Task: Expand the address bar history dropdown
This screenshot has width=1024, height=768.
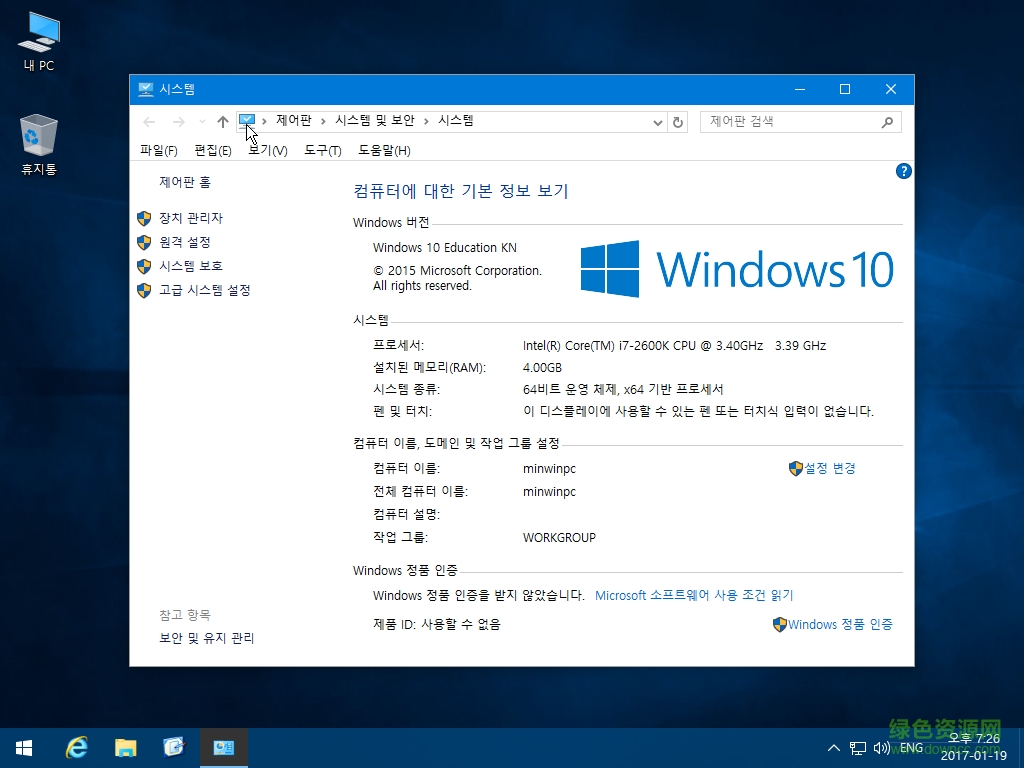Action: click(x=658, y=122)
